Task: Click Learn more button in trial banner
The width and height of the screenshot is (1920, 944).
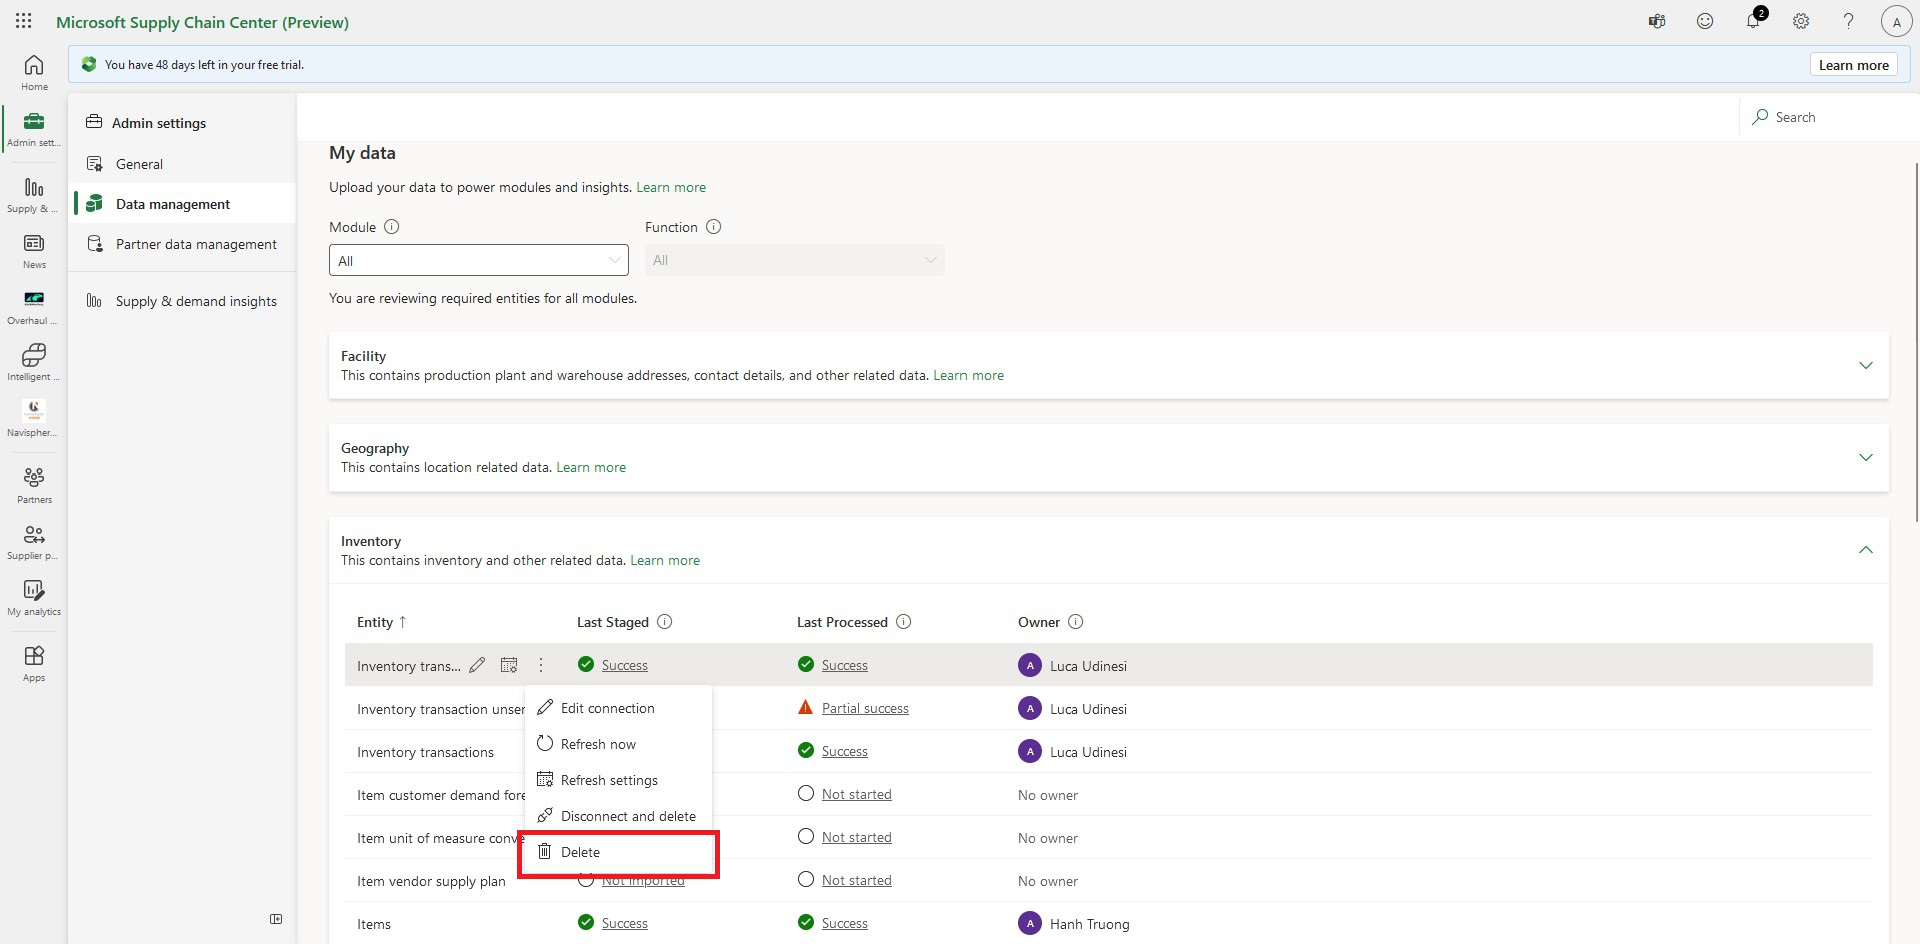Action: click(1853, 65)
